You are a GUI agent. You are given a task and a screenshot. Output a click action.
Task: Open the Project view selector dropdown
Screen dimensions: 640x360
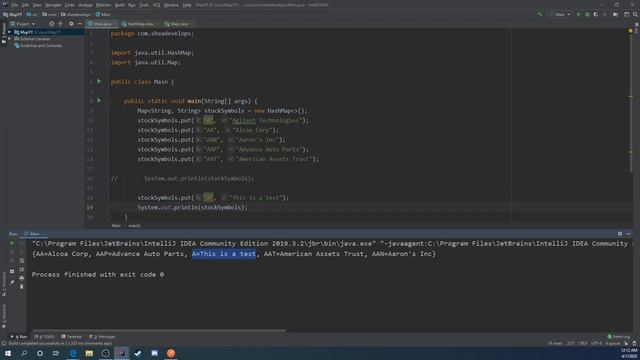point(23,24)
